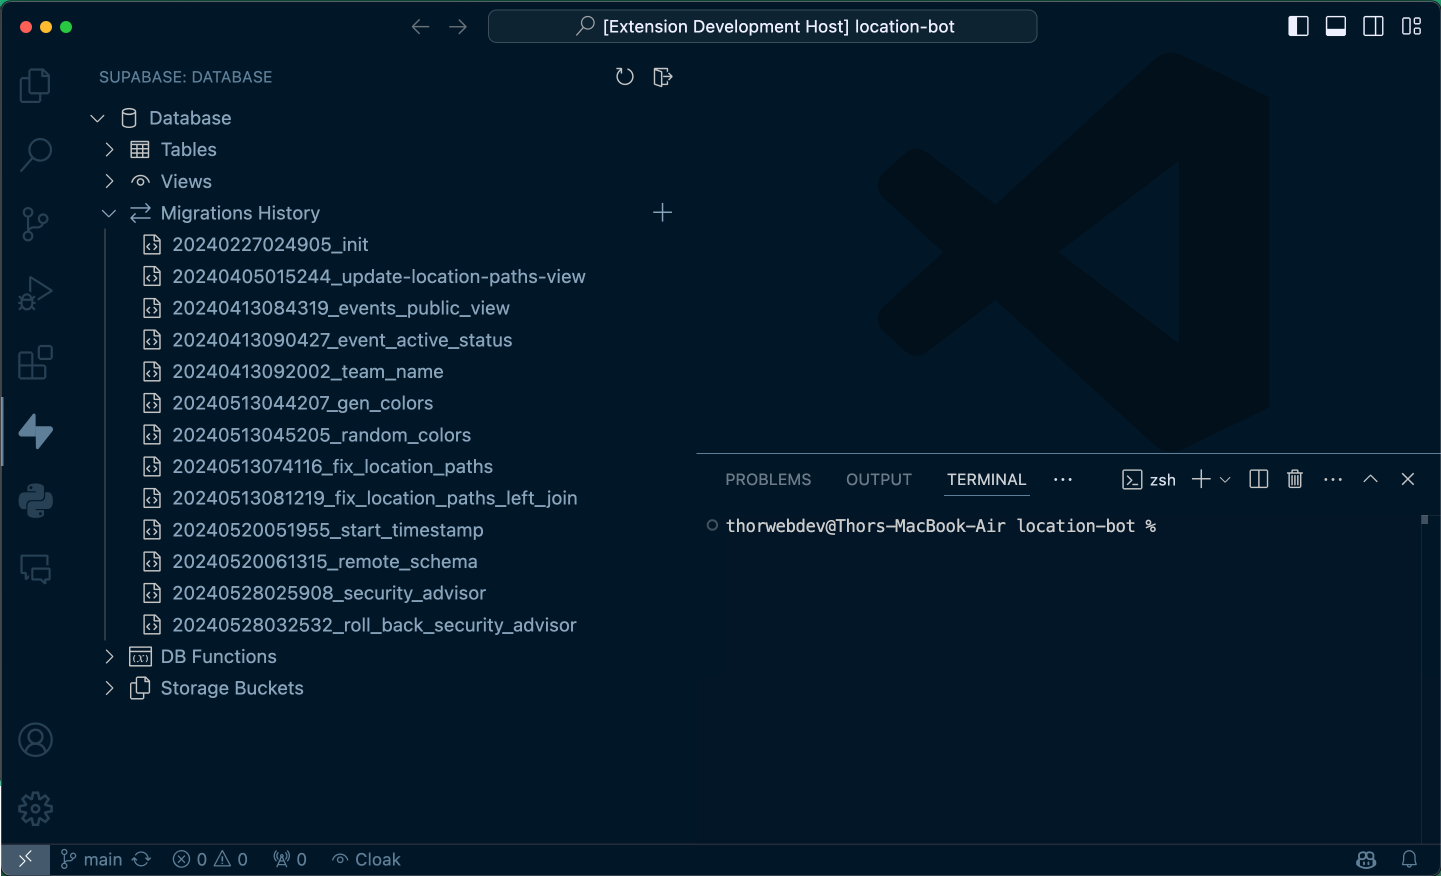Create a new migration with plus icon
1441x876 pixels.
pyautogui.click(x=662, y=212)
